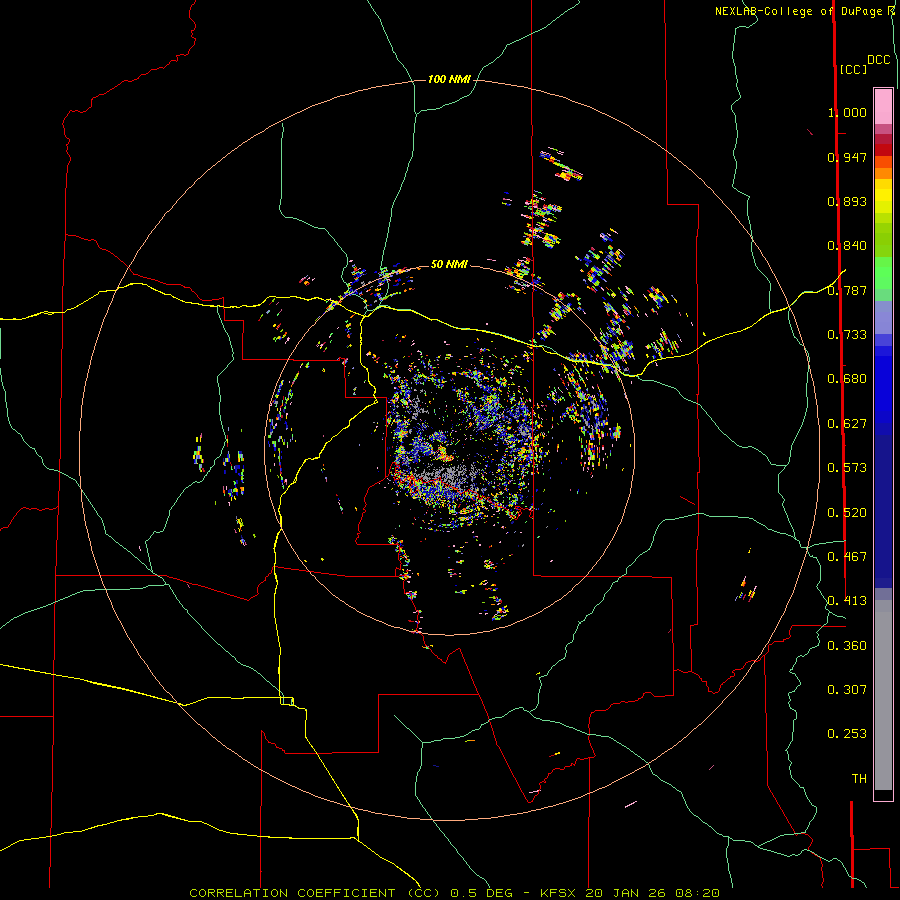900x900 pixels.
Task: Click the TH label on the legend
Action: coord(859,779)
